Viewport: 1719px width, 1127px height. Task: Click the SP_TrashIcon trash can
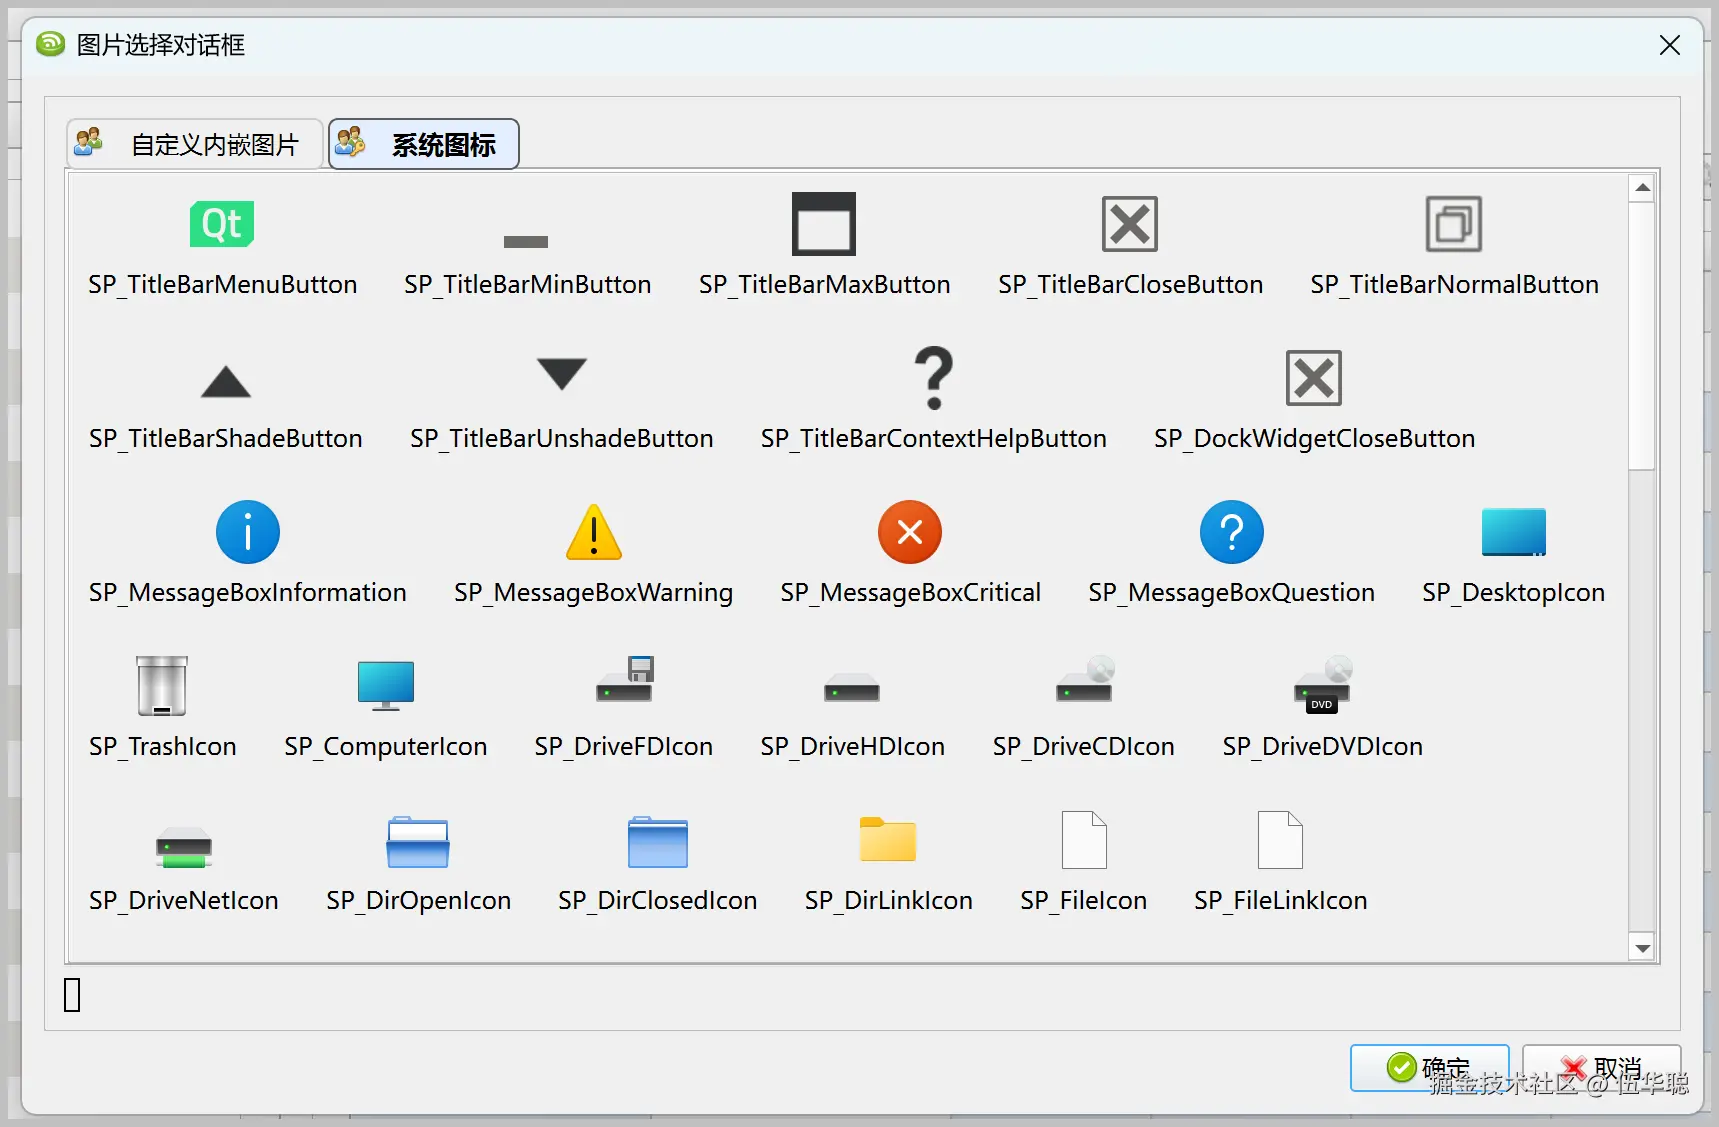[x=162, y=686]
